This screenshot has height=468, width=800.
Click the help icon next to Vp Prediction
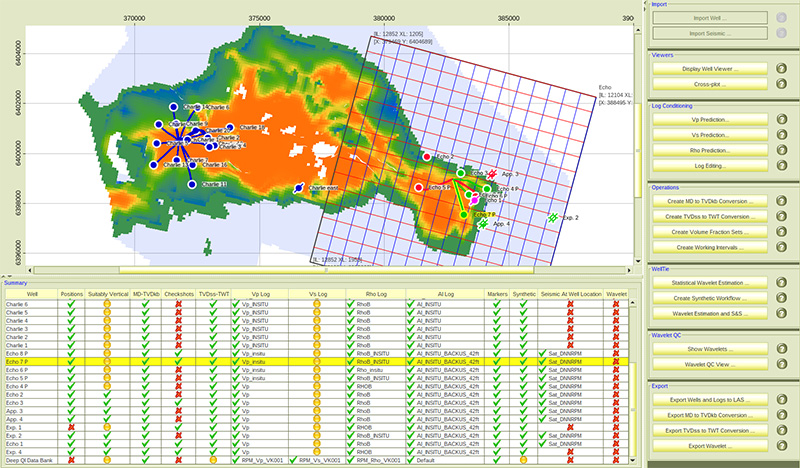point(780,119)
